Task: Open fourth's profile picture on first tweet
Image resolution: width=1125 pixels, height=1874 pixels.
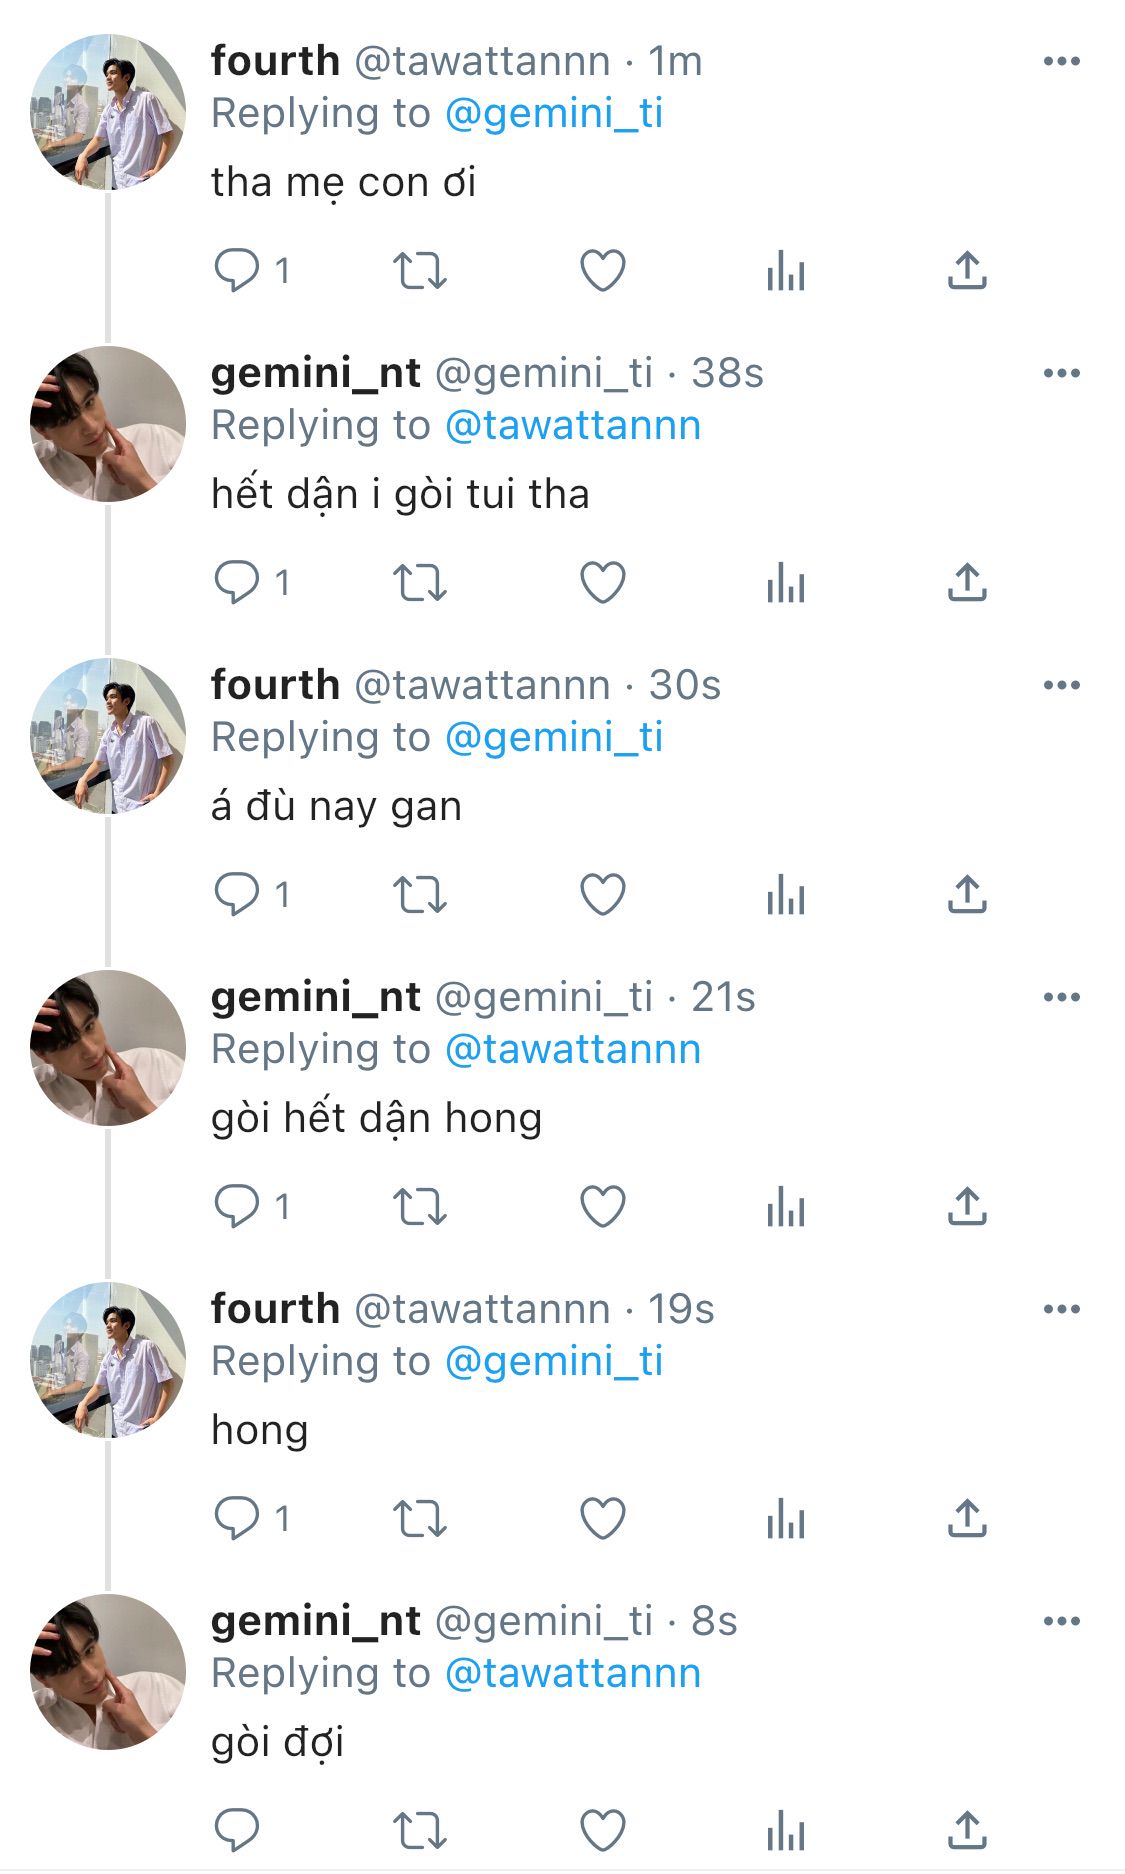Action: pyautogui.click(x=108, y=112)
